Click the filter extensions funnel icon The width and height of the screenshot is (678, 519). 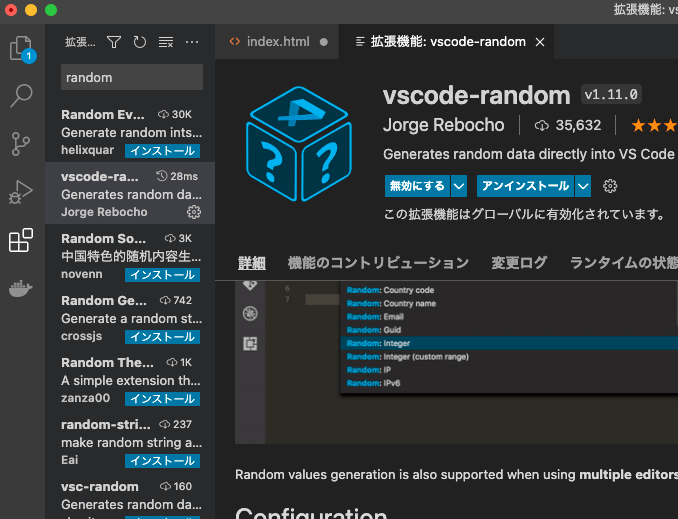point(114,42)
